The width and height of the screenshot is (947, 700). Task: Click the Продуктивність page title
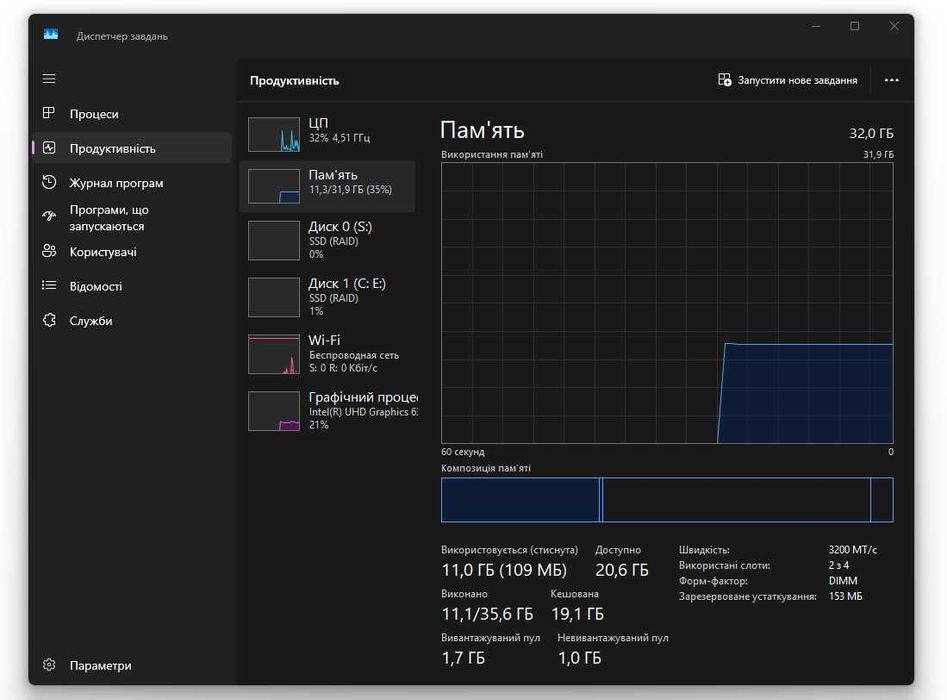pos(294,80)
